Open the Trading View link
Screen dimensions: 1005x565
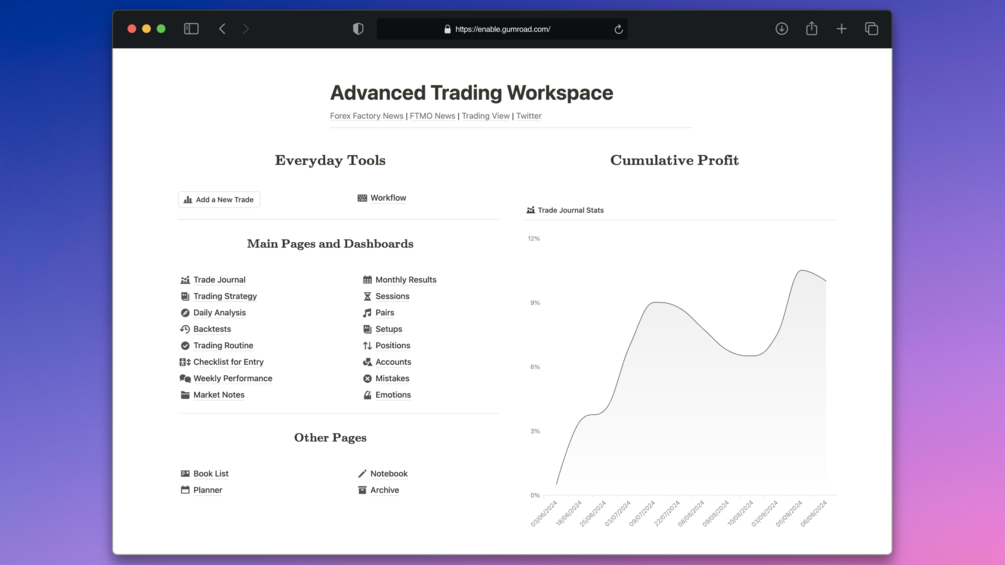485,116
